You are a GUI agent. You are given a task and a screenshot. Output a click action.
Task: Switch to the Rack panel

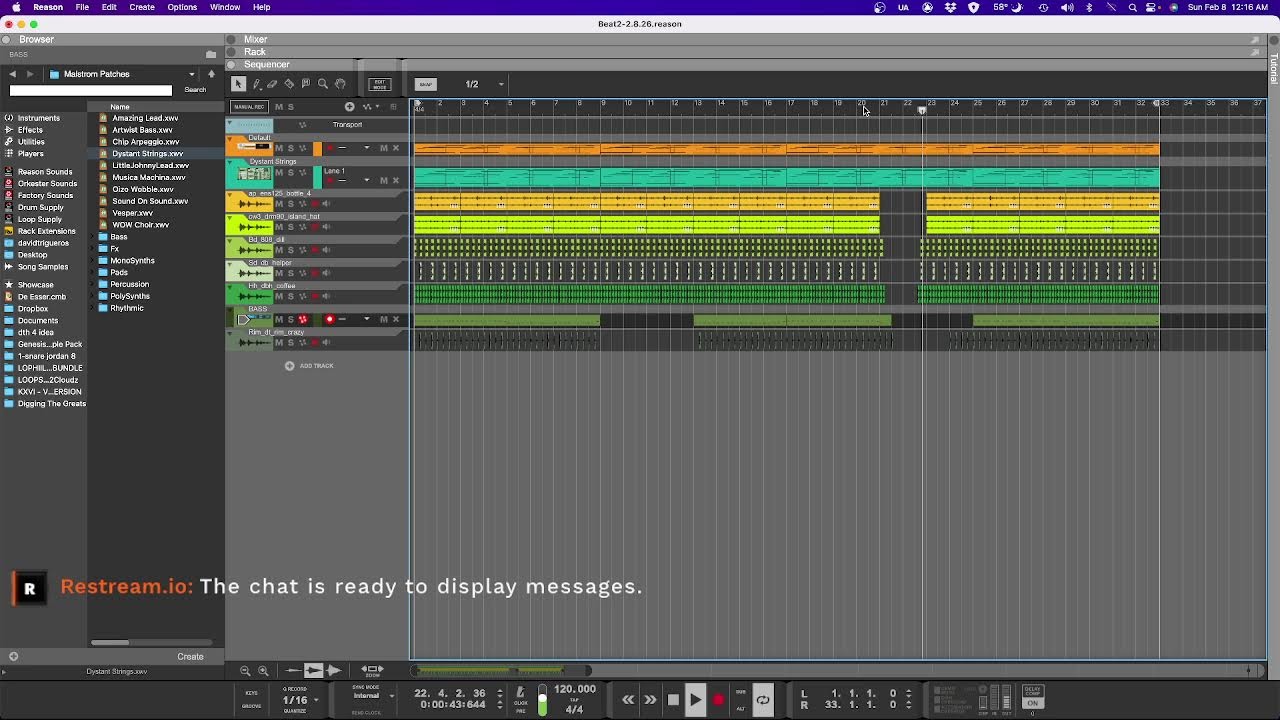click(255, 52)
